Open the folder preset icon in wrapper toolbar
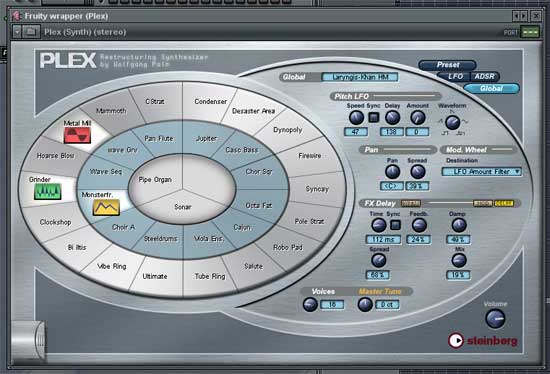Image resolution: width=550 pixels, height=374 pixels. coord(31,32)
